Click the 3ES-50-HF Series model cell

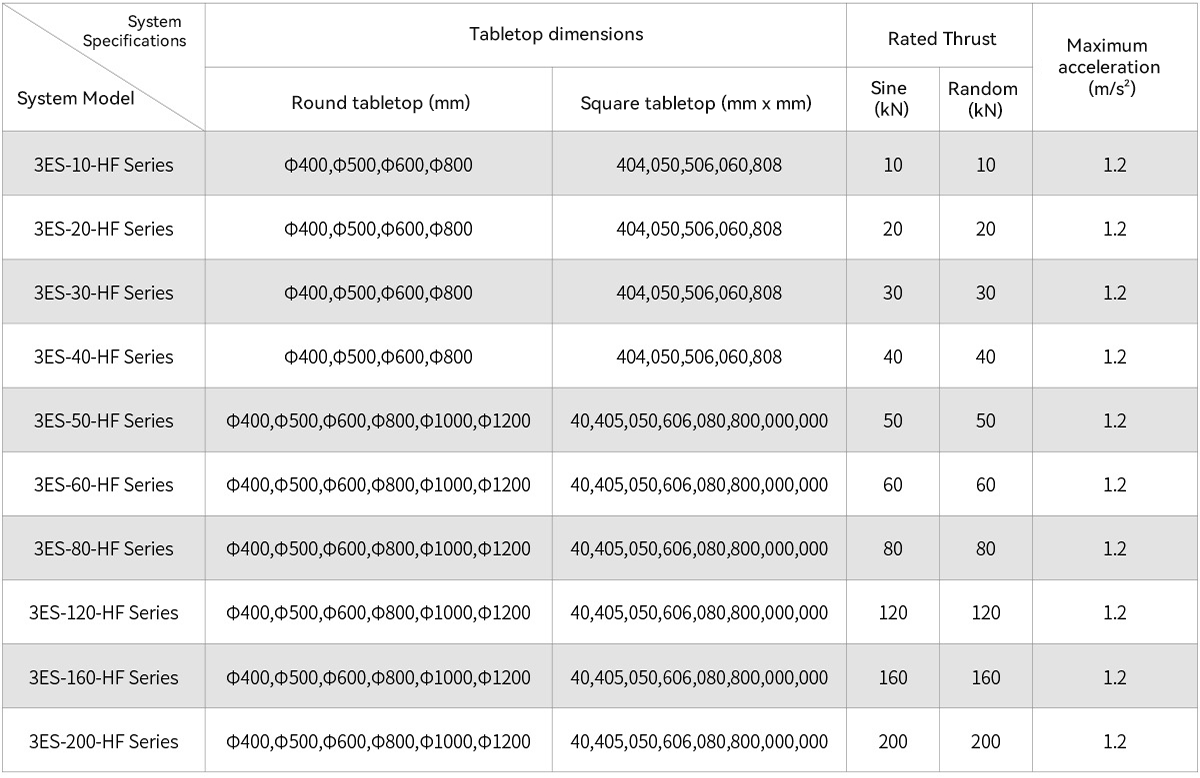click(x=103, y=420)
